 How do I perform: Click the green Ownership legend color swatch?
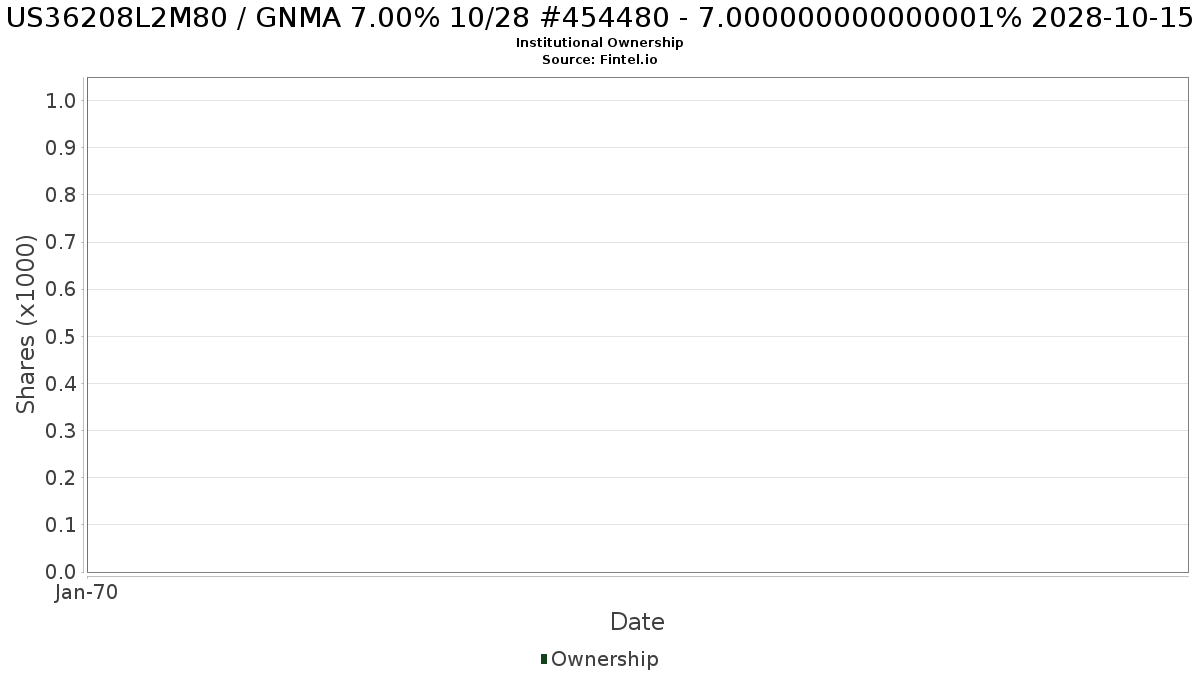coord(544,659)
